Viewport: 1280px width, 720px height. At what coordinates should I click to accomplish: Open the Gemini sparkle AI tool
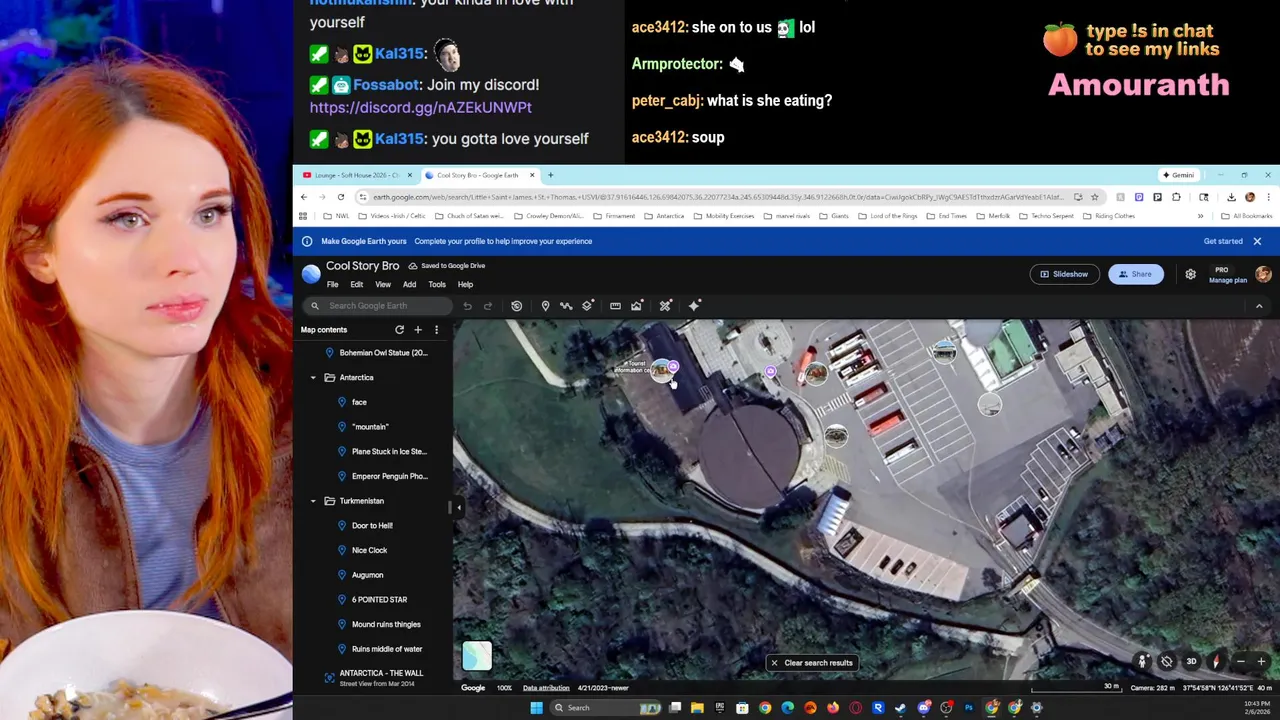[x=694, y=306]
